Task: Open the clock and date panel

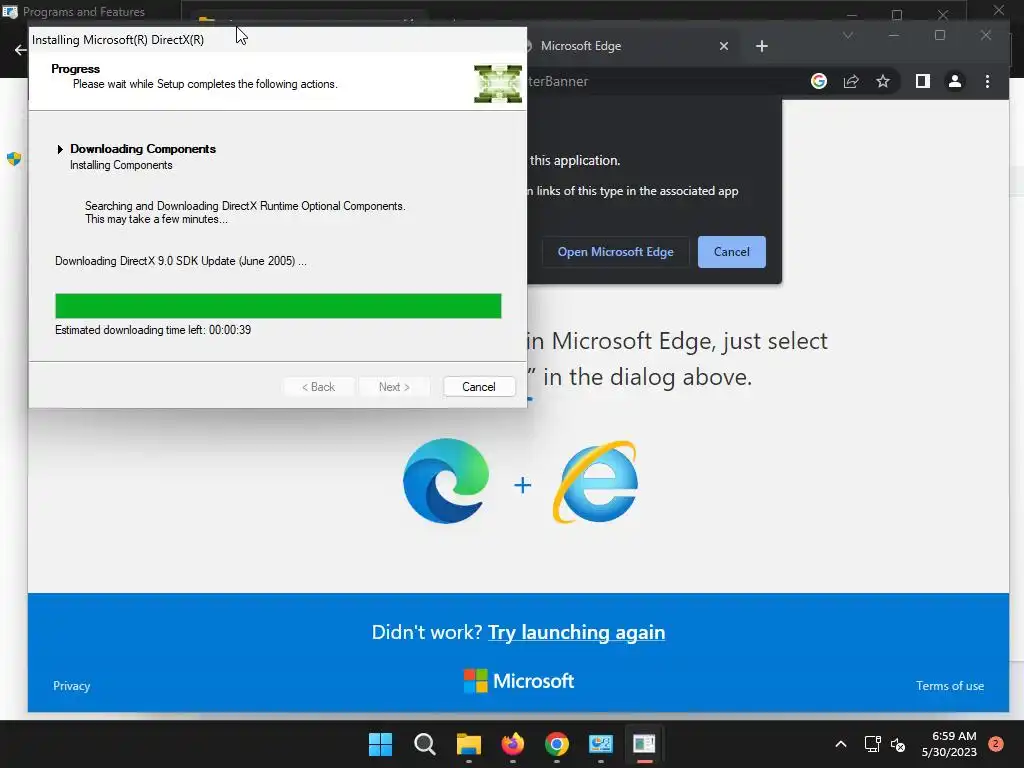Action: 949,744
